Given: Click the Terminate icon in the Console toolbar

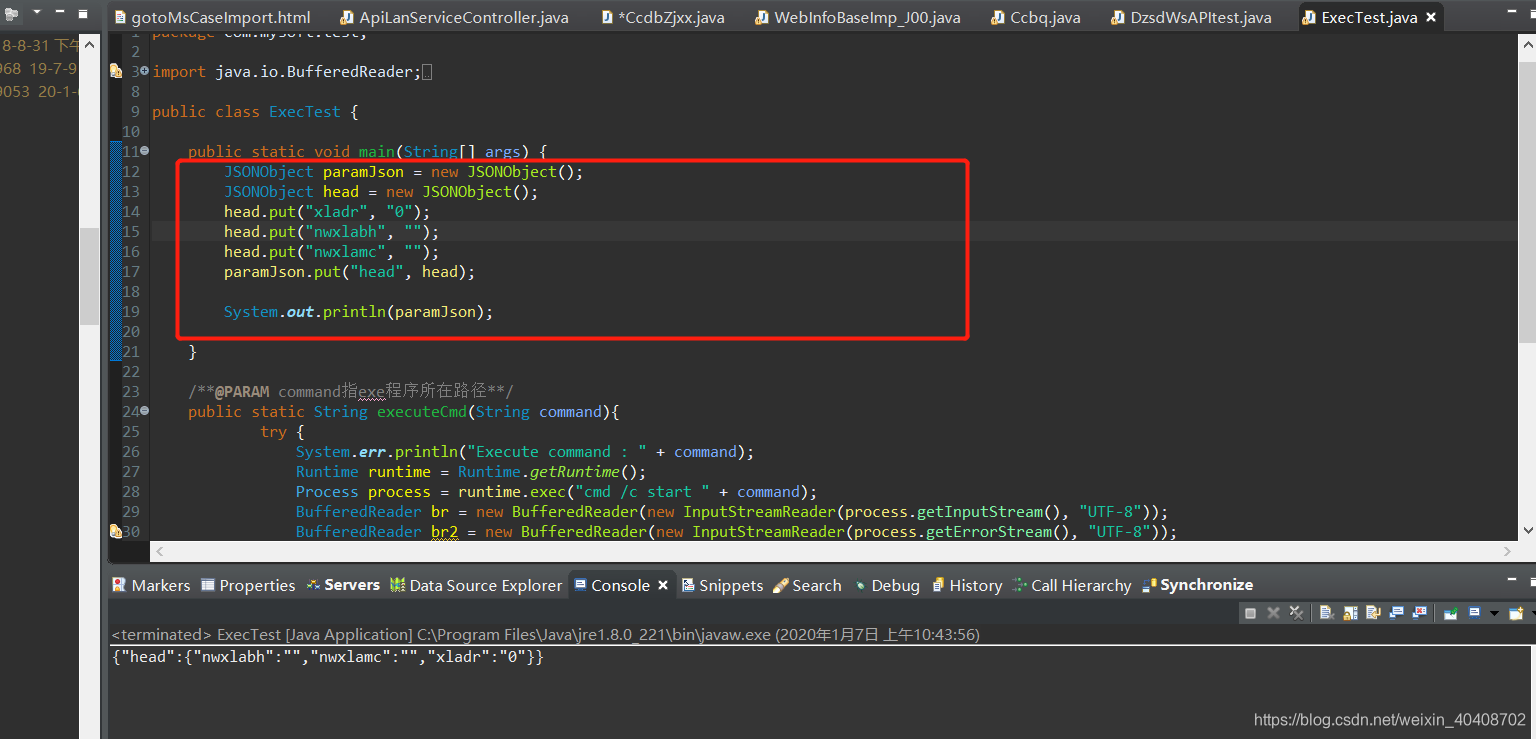Looking at the screenshot, I should tap(1251, 613).
